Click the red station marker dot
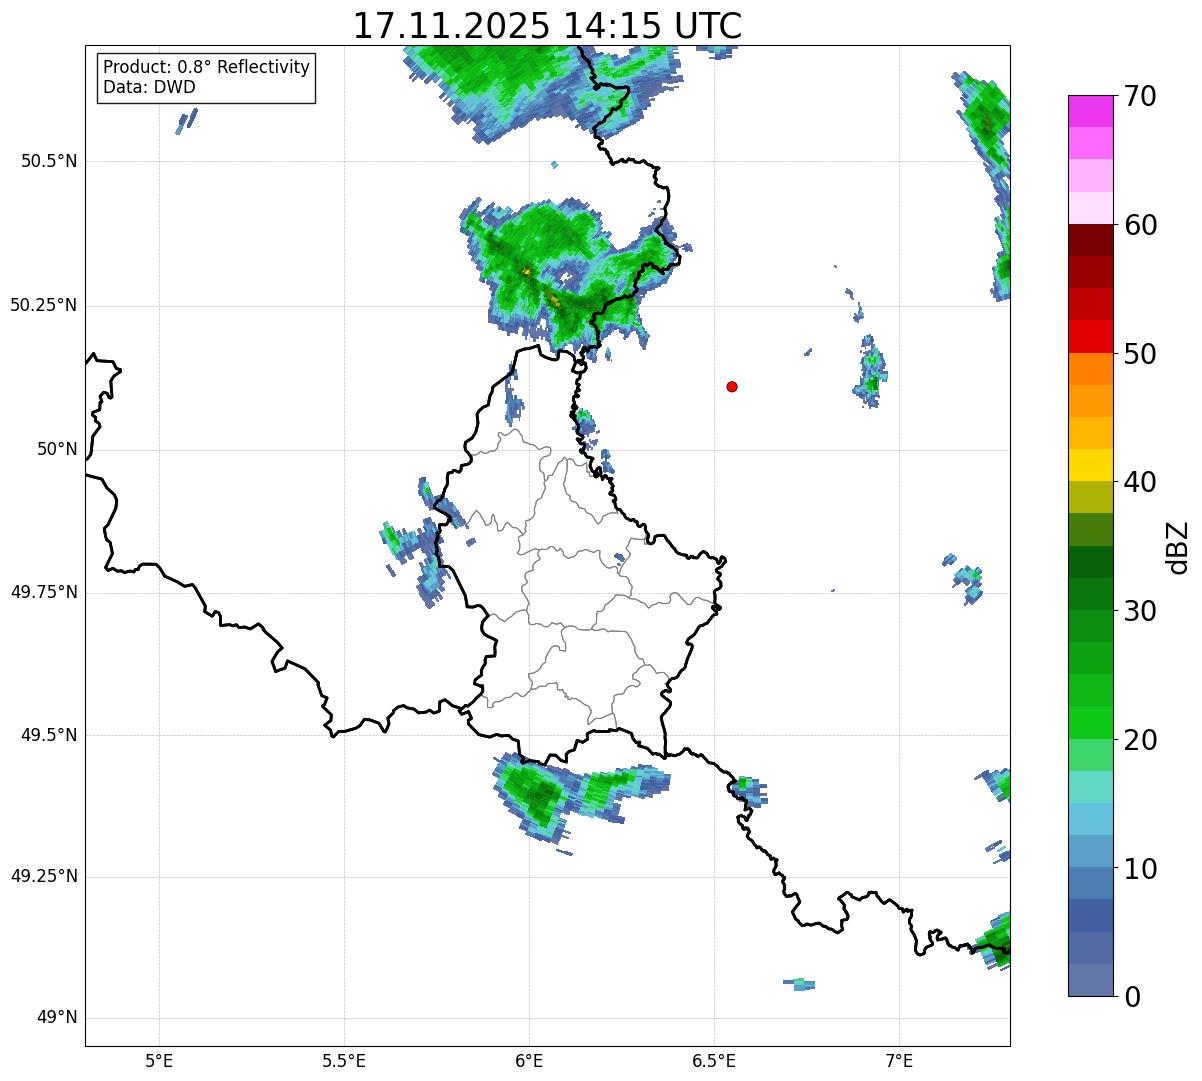The height and width of the screenshot is (1081, 1202). click(732, 386)
